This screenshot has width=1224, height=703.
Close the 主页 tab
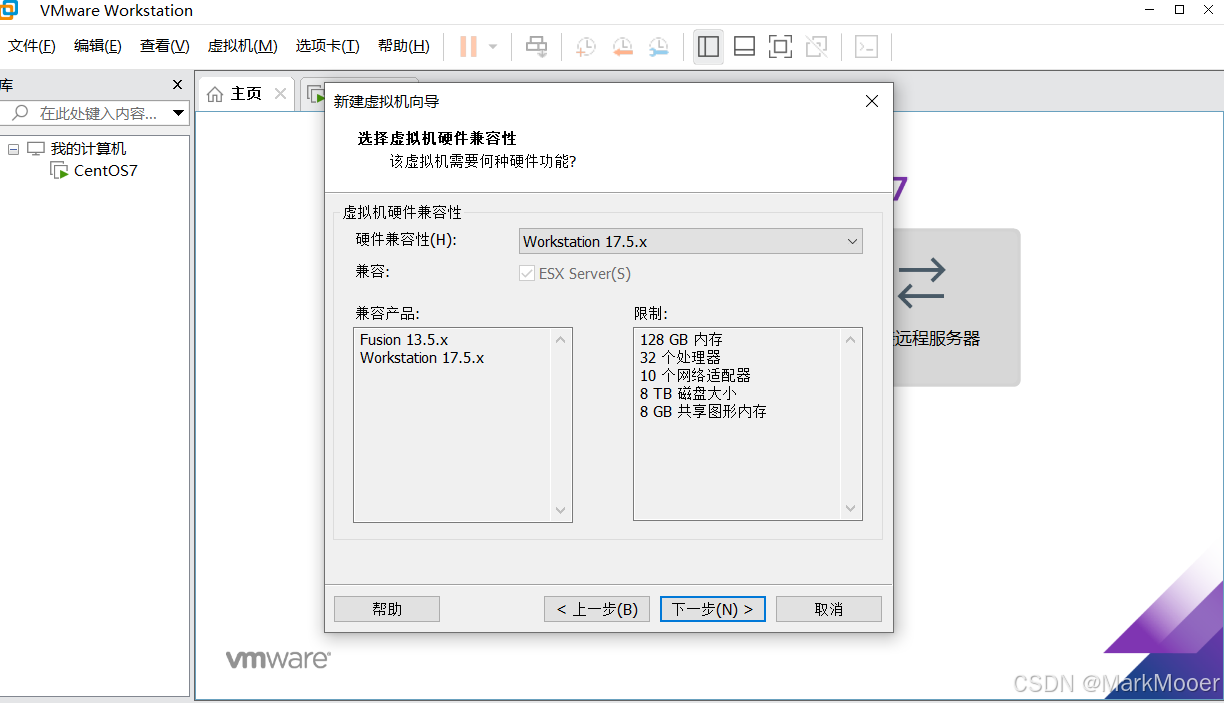pyautogui.click(x=280, y=94)
